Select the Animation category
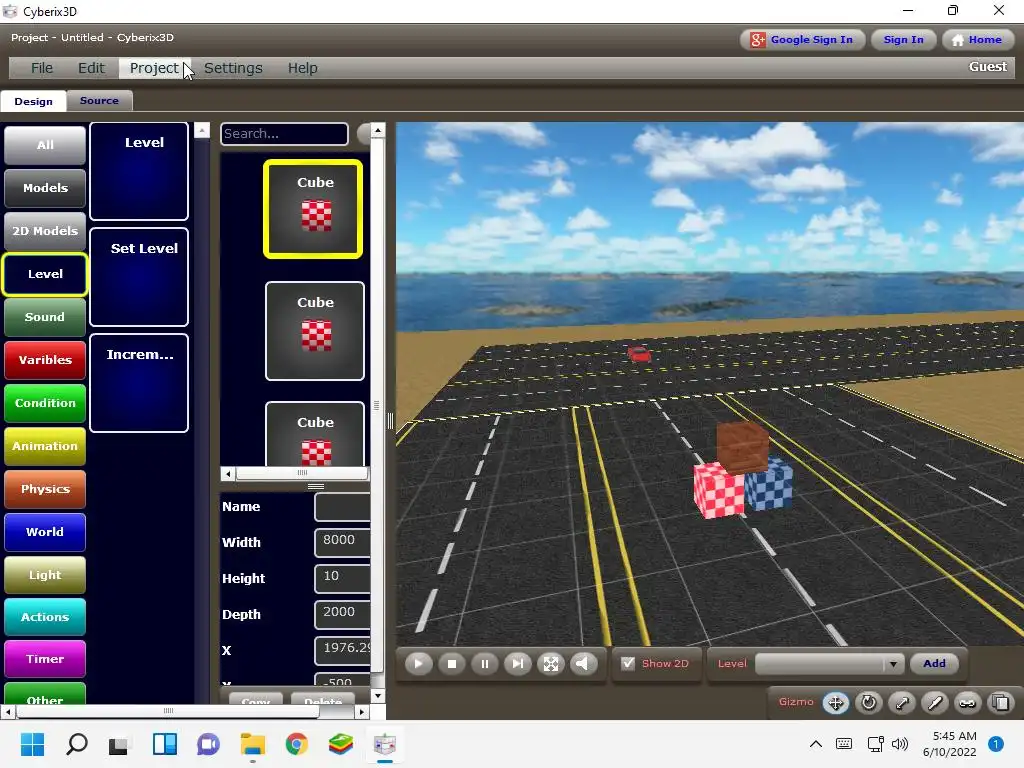The image size is (1024, 768). point(45,446)
